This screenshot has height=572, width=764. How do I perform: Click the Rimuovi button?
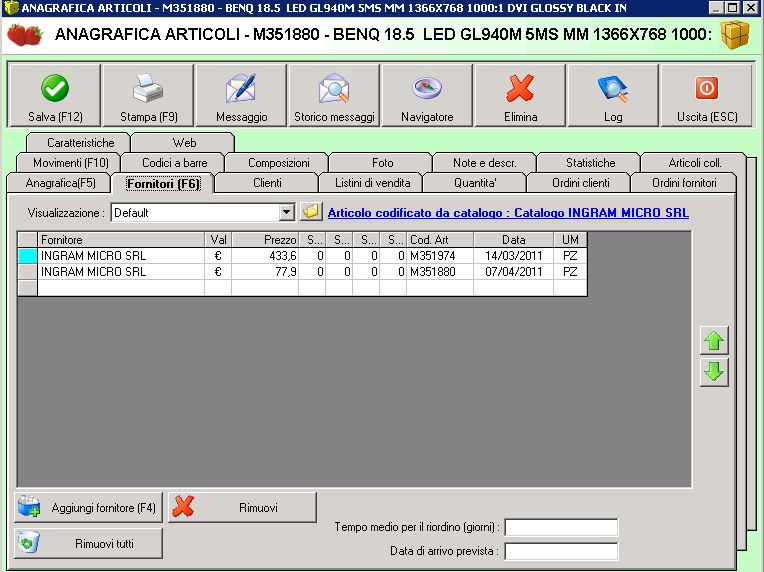[x=242, y=508]
